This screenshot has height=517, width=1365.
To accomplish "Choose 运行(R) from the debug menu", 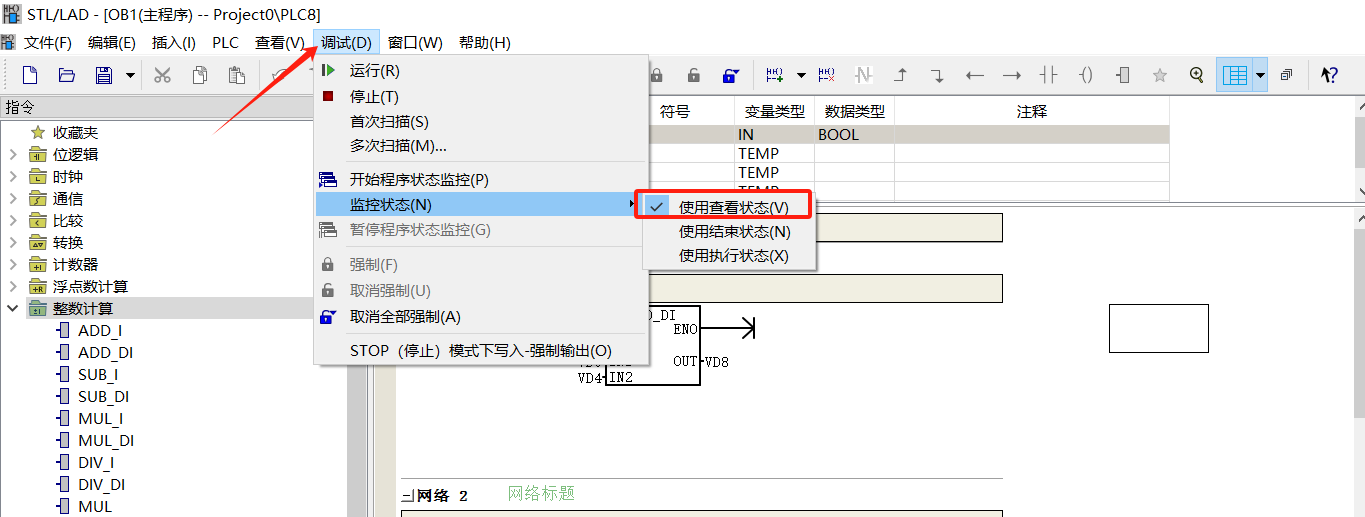I will (x=482, y=71).
